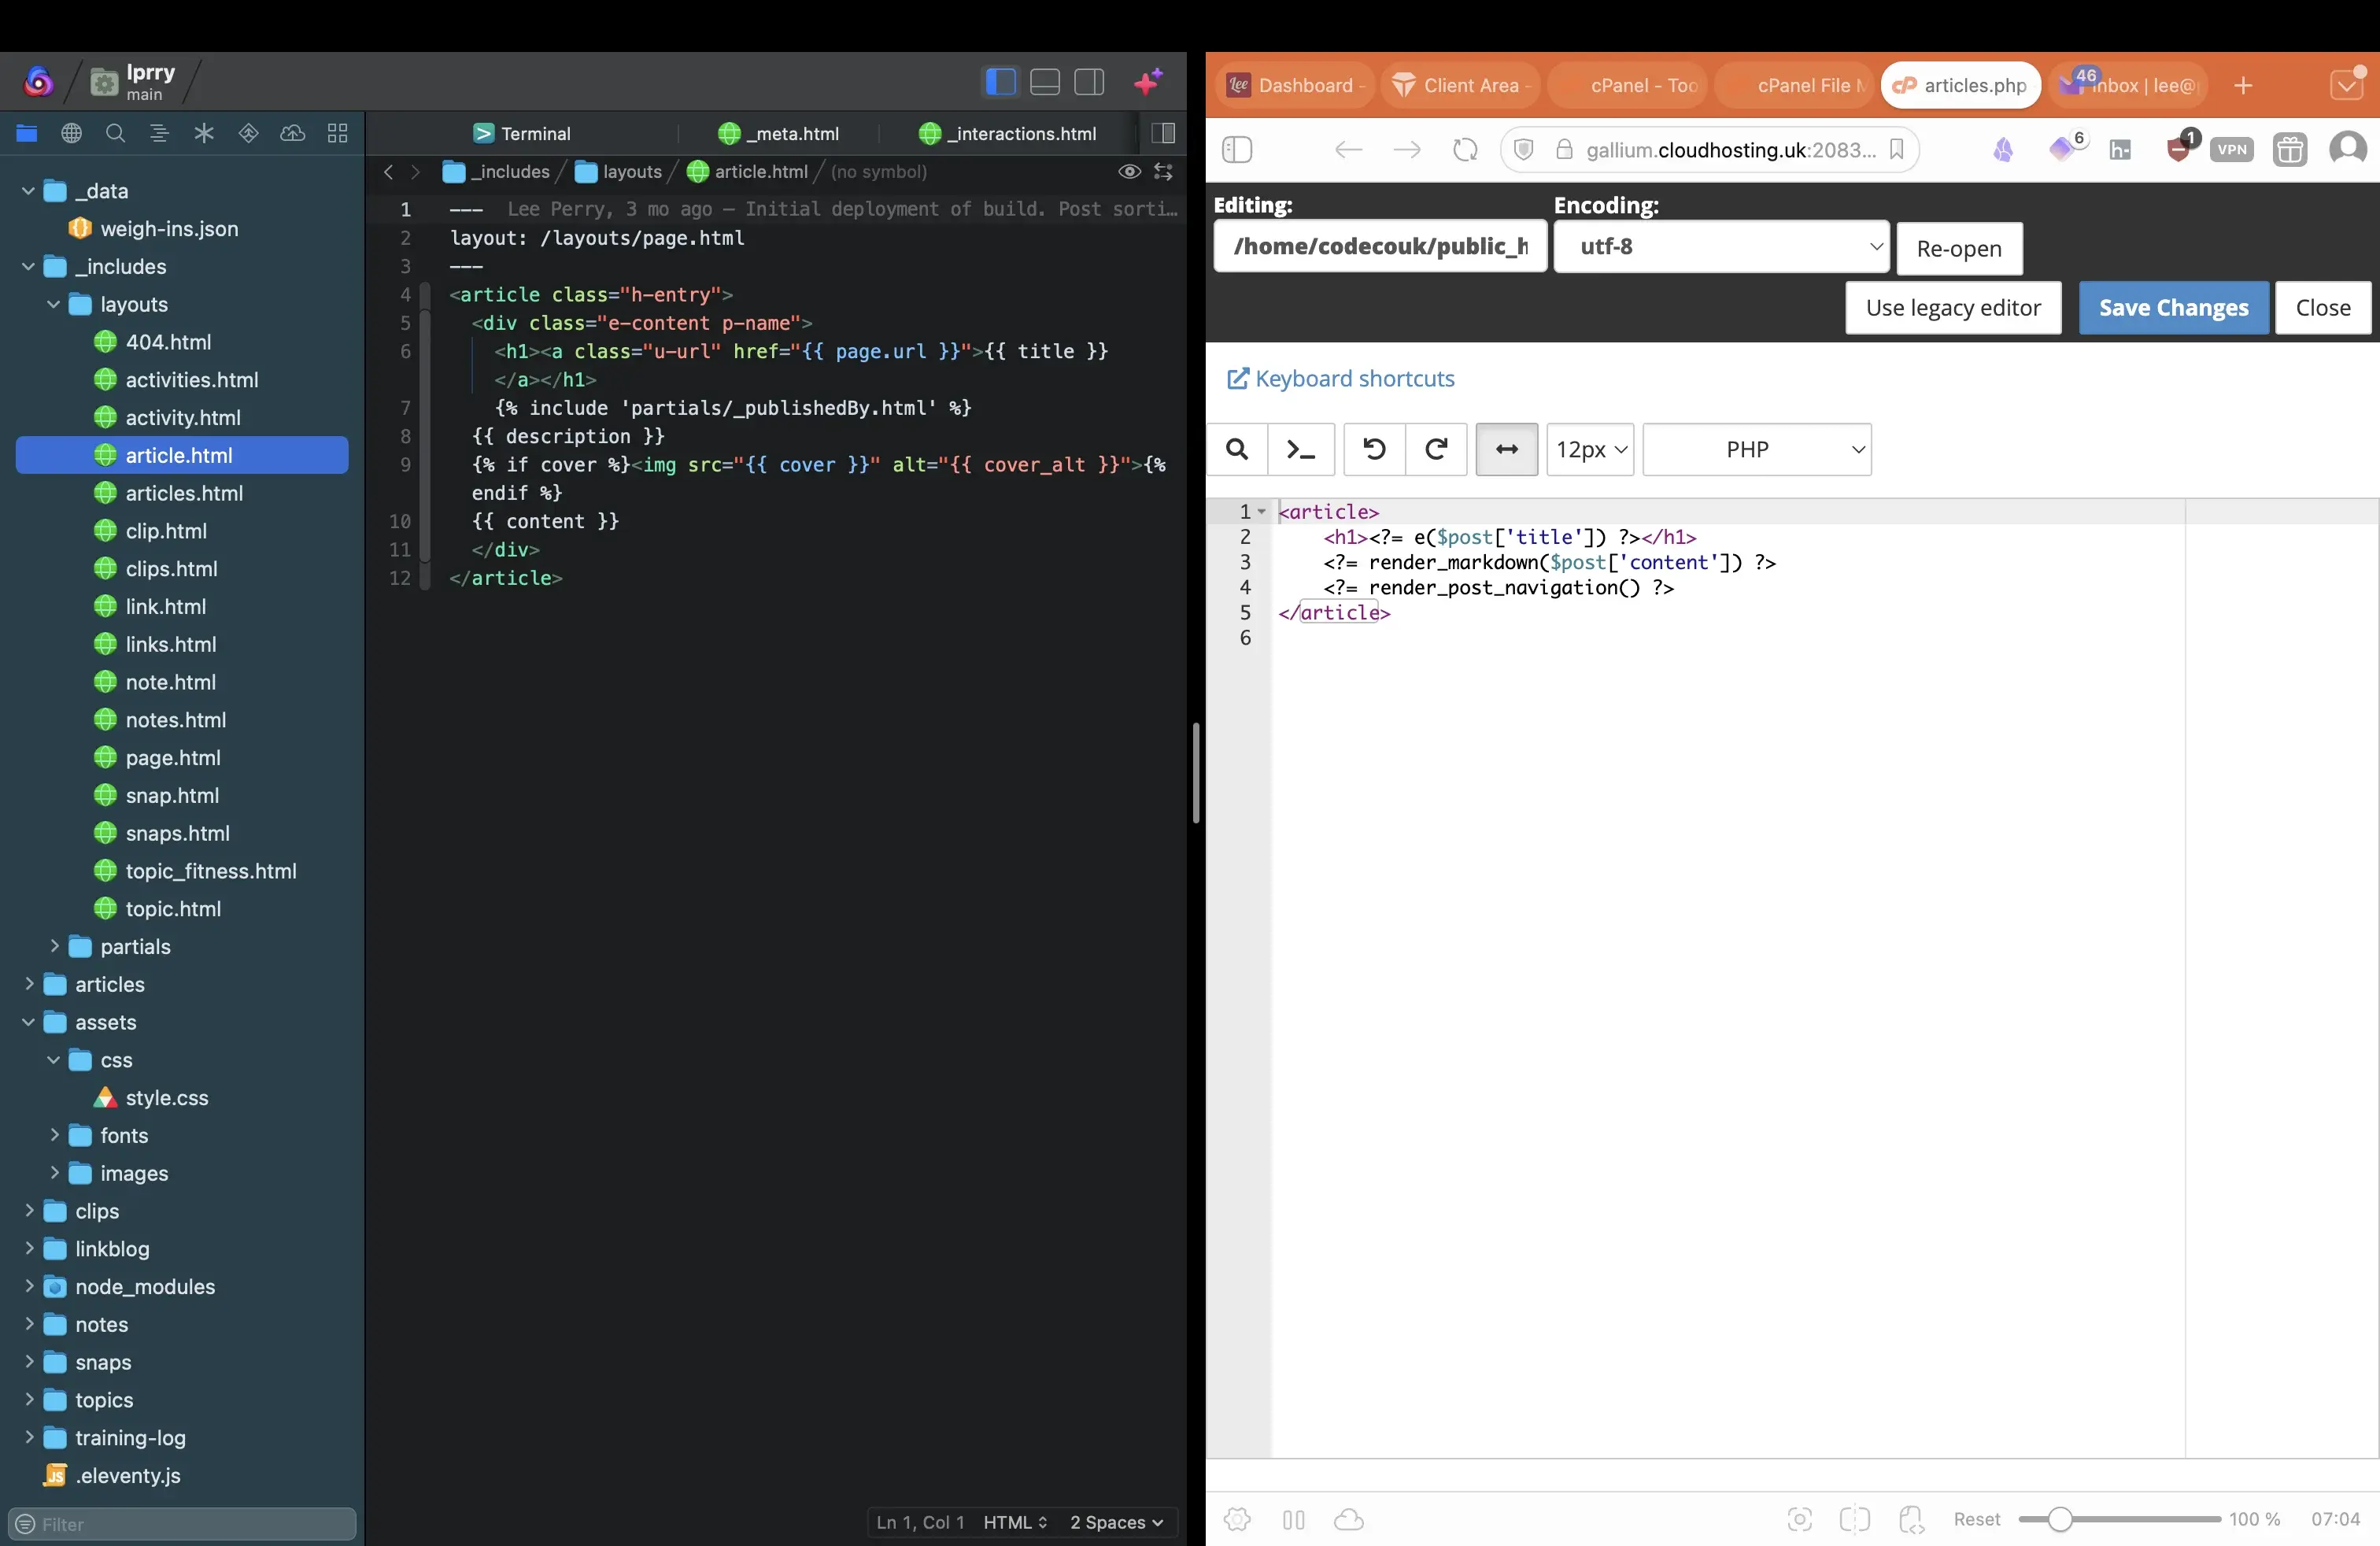The image size is (2380, 1546).
Task: Toggle the left sidebar pane in Nova
Action: tap(1000, 81)
